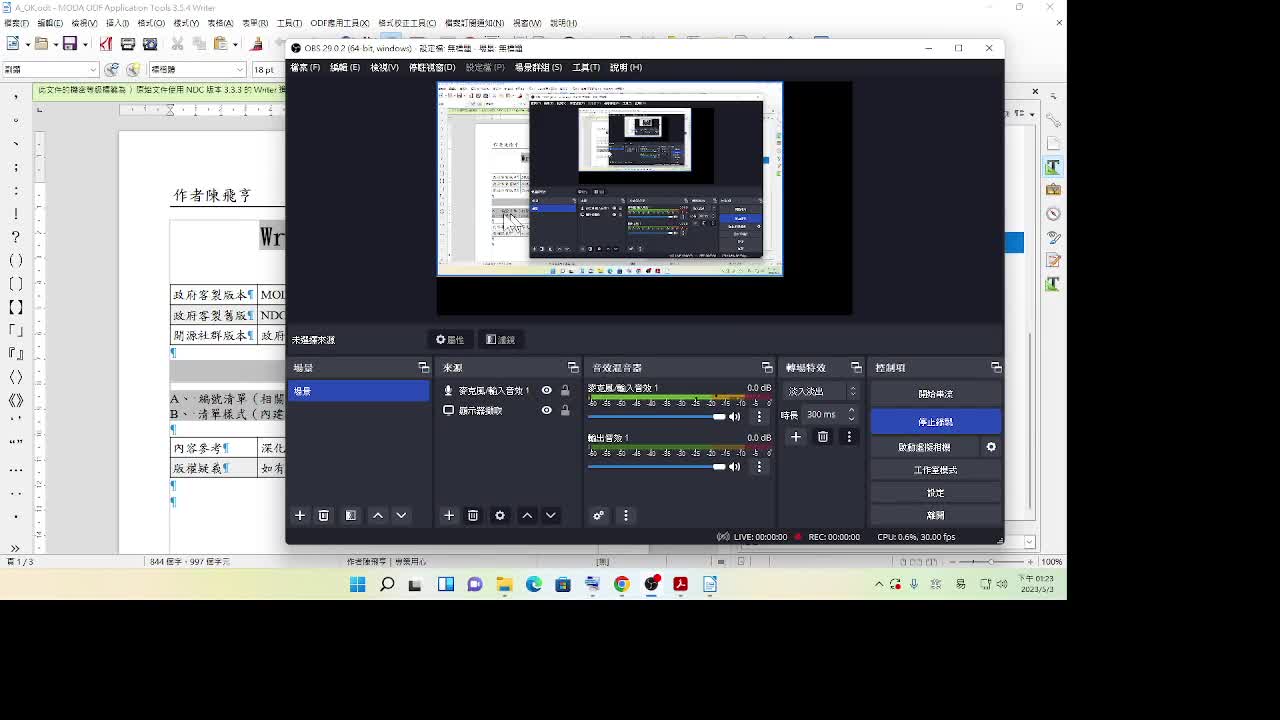Open the transition type dropdown
Viewport: 1280px width, 720px height.
822,391
